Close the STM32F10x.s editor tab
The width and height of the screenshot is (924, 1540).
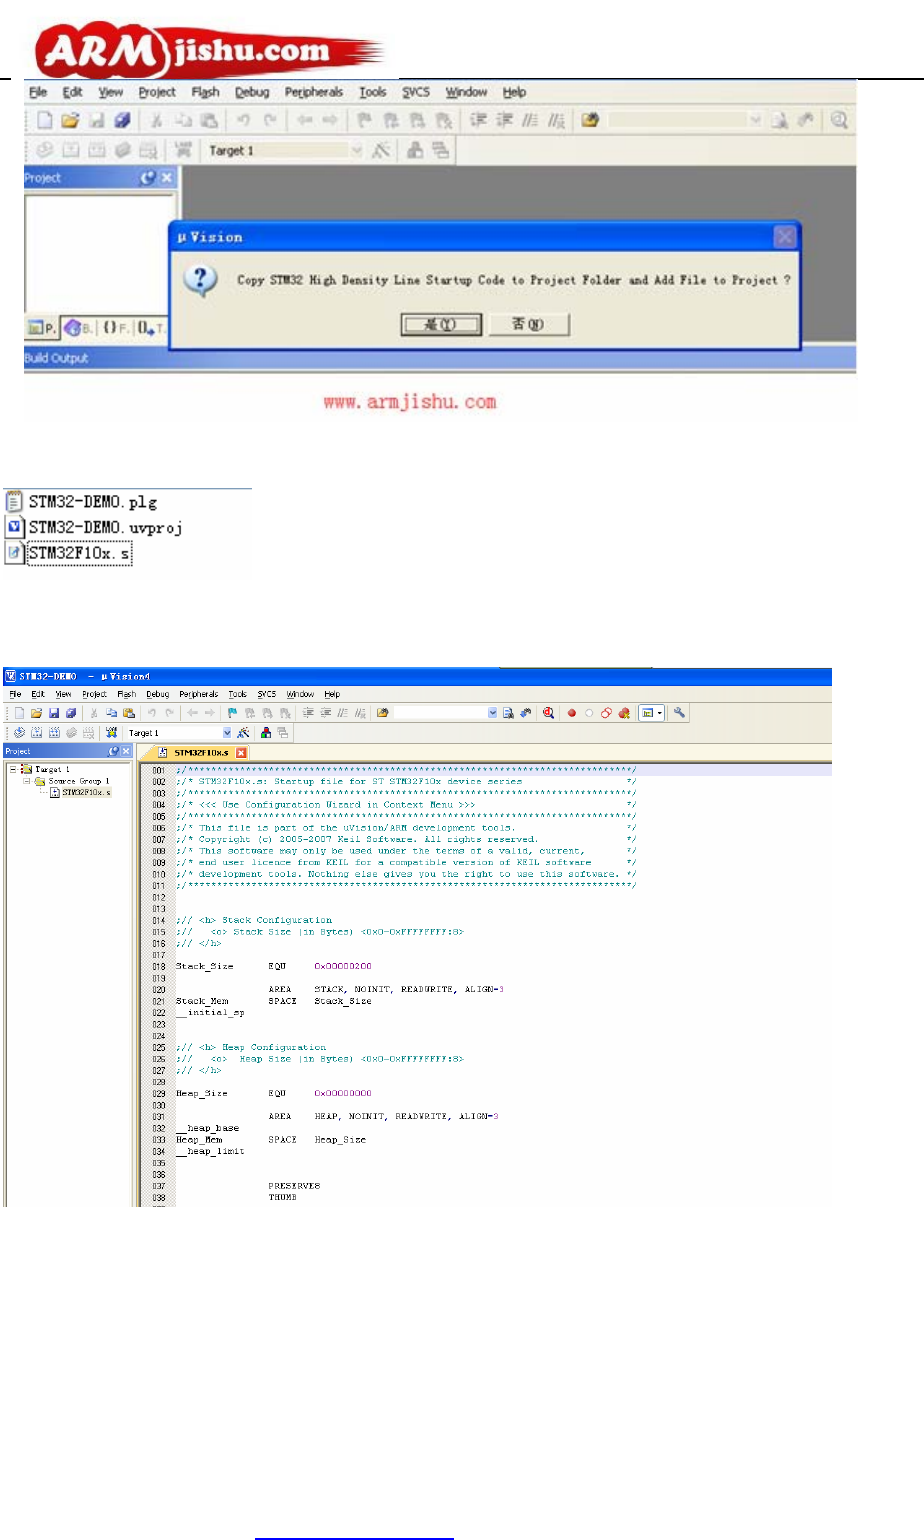pos(241,752)
